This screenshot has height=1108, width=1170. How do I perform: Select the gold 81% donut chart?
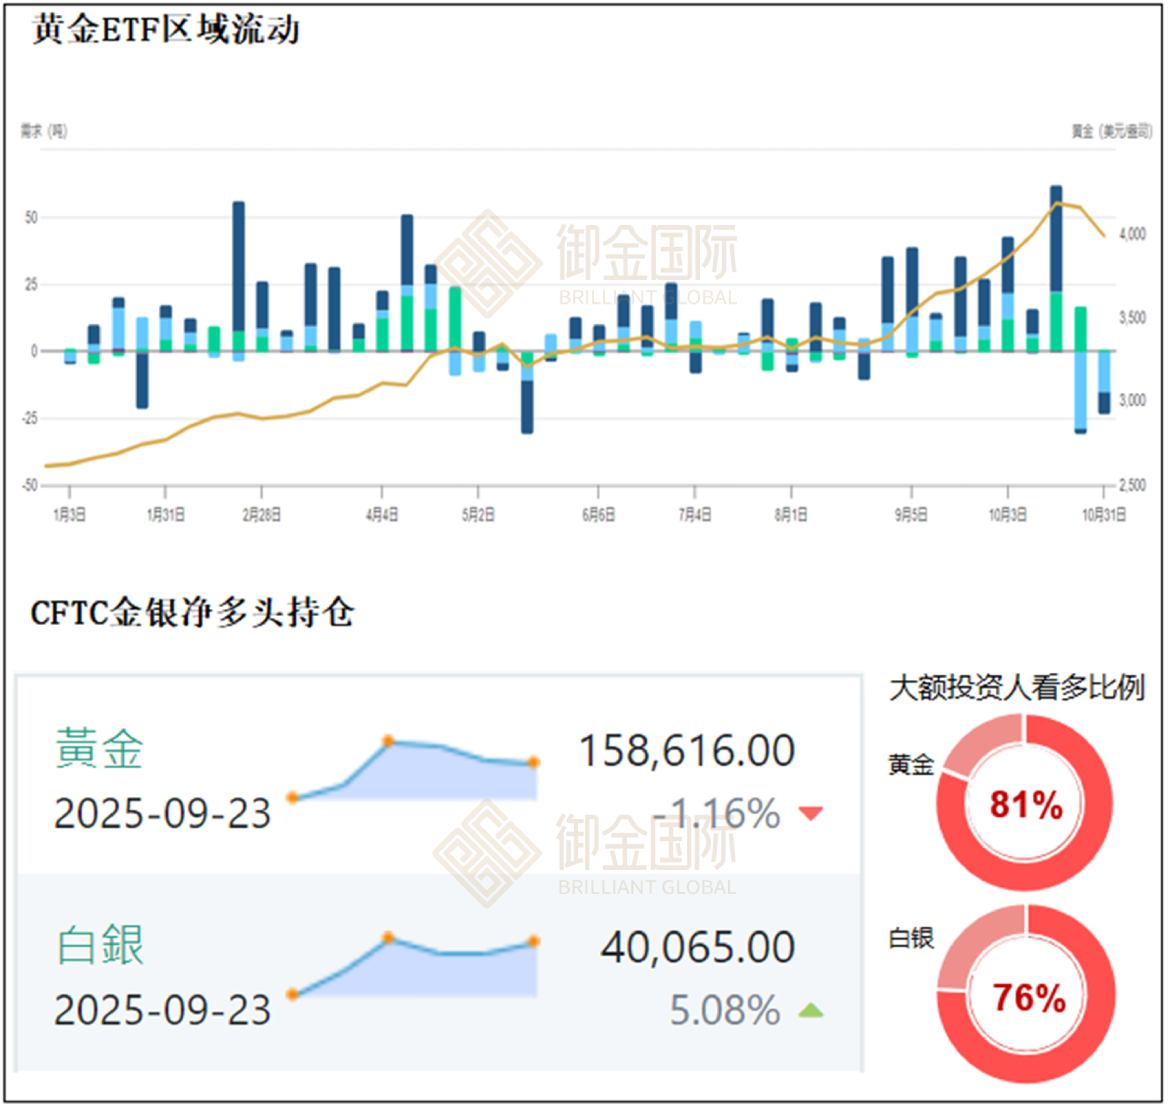1025,804
